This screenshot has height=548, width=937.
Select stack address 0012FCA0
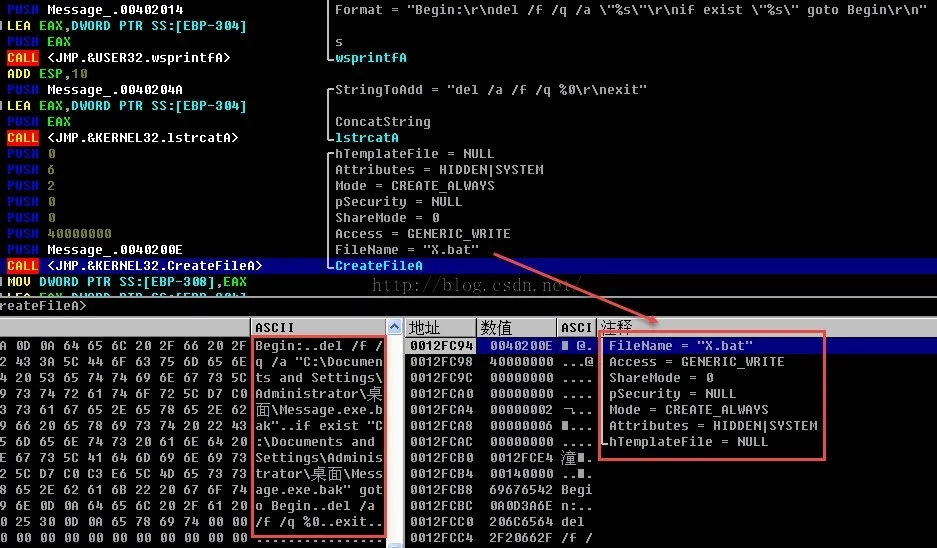[441, 394]
